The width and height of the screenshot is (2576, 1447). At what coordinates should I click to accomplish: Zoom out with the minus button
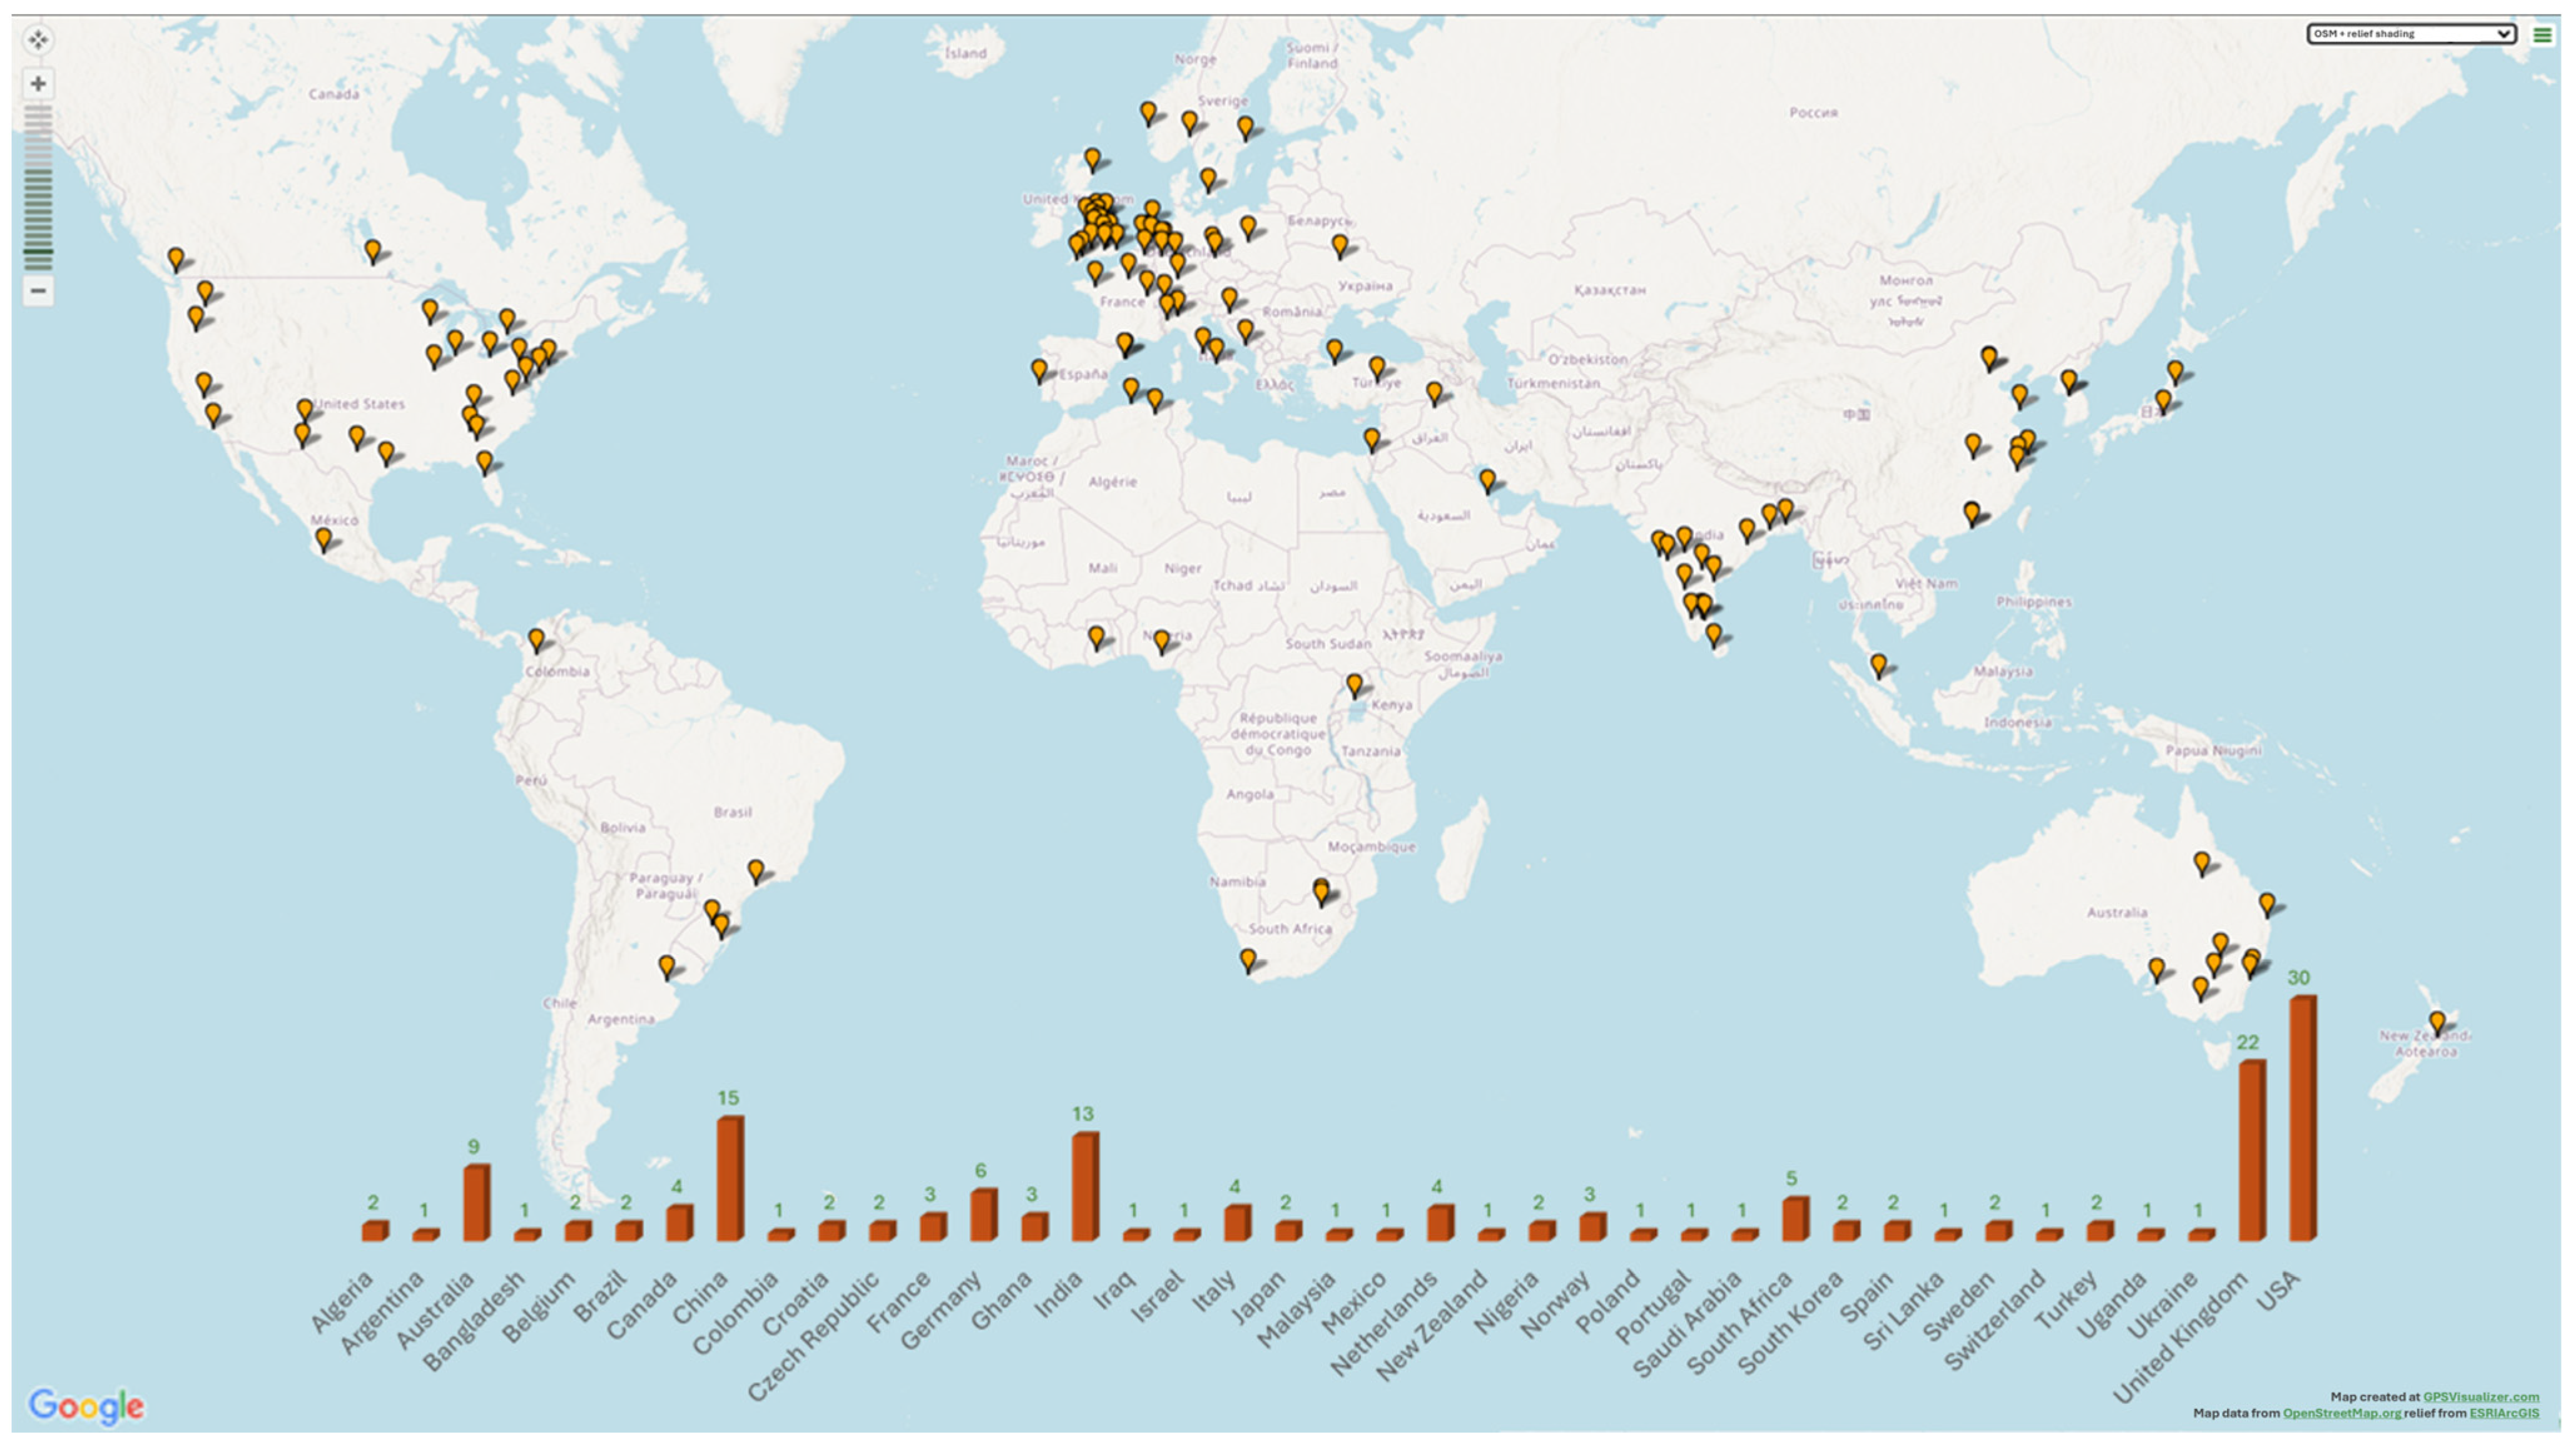[38, 291]
